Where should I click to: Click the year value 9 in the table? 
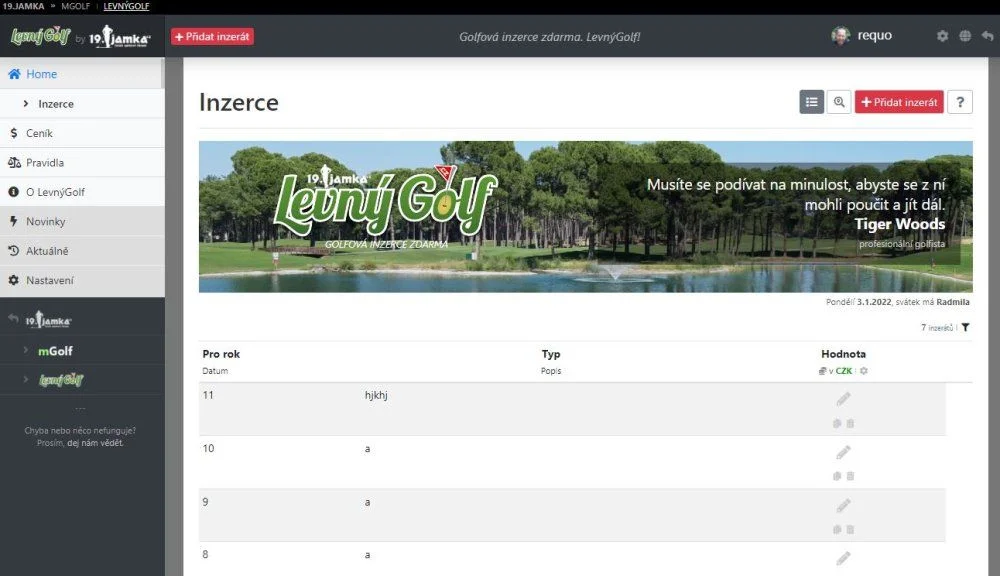(x=205, y=502)
